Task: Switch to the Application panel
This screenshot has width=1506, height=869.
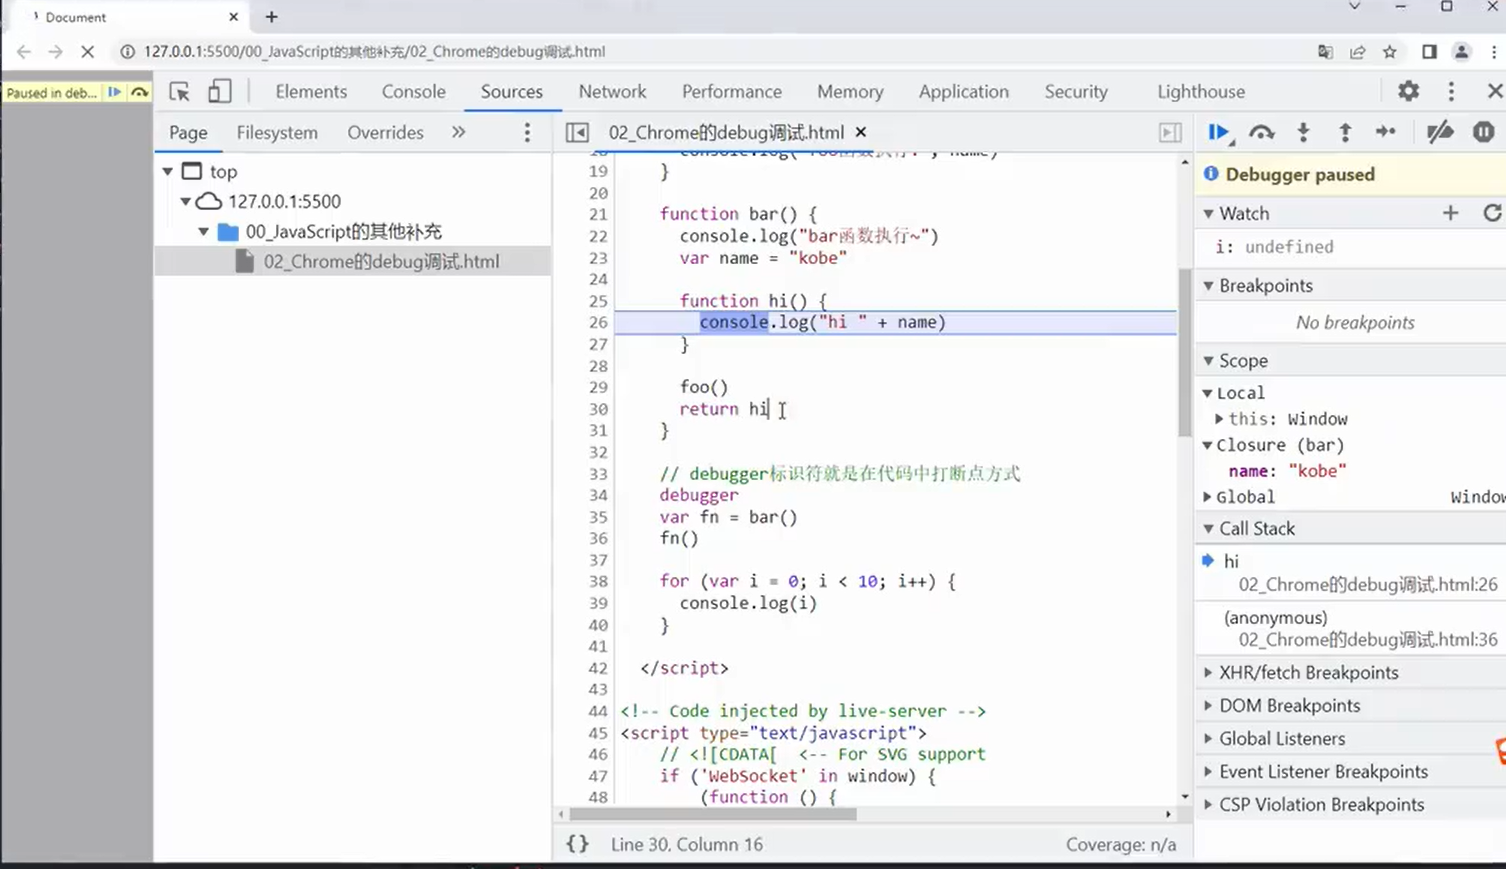Action: click(x=964, y=91)
